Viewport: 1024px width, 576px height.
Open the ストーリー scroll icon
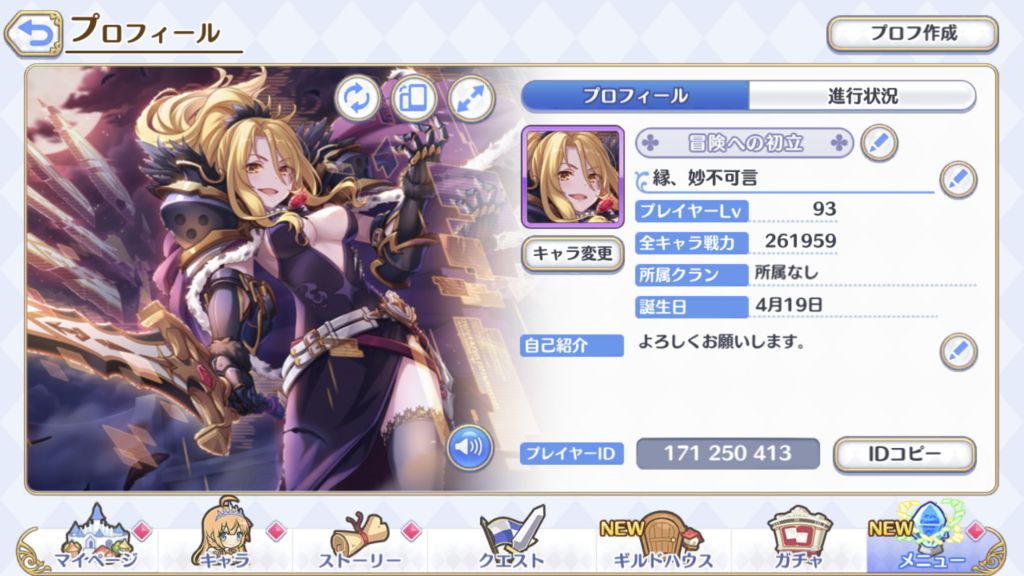coord(359,541)
